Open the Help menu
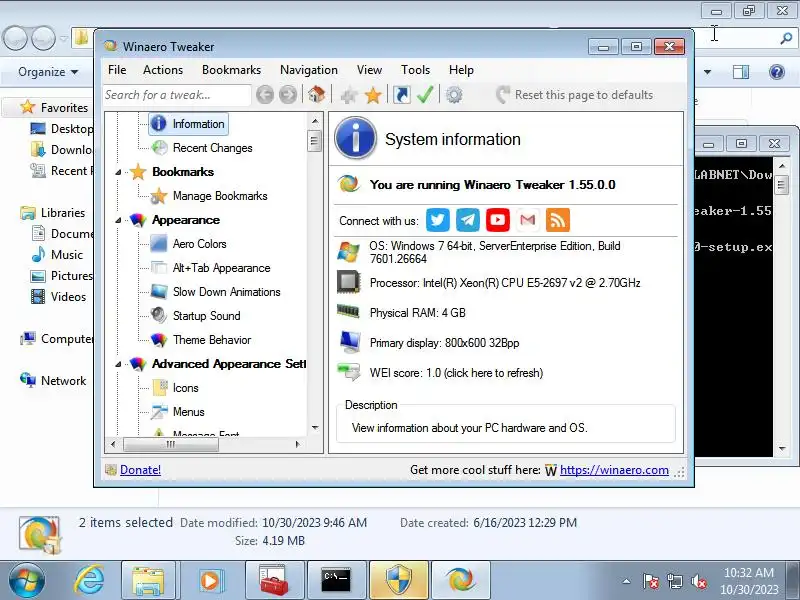This screenshot has width=800, height=600. (461, 70)
